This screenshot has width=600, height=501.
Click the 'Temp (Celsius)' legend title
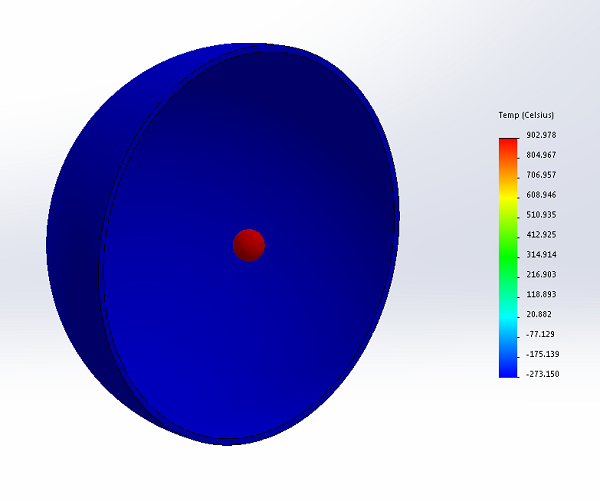click(526, 116)
